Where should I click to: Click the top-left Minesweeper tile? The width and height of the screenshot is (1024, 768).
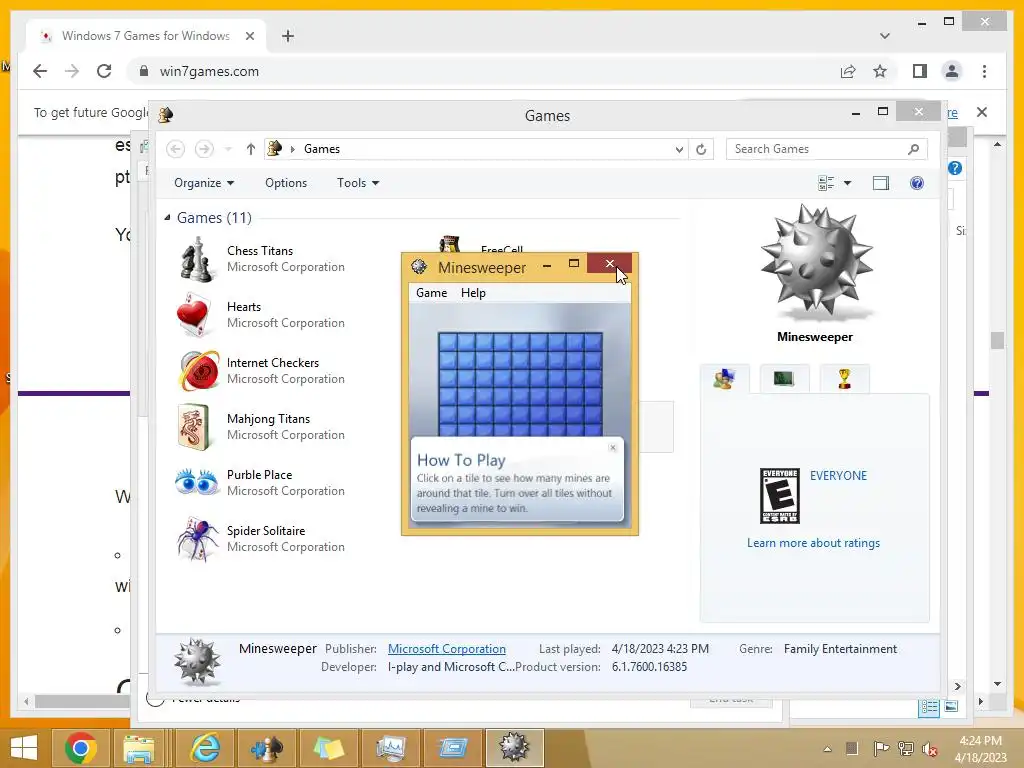point(448,342)
